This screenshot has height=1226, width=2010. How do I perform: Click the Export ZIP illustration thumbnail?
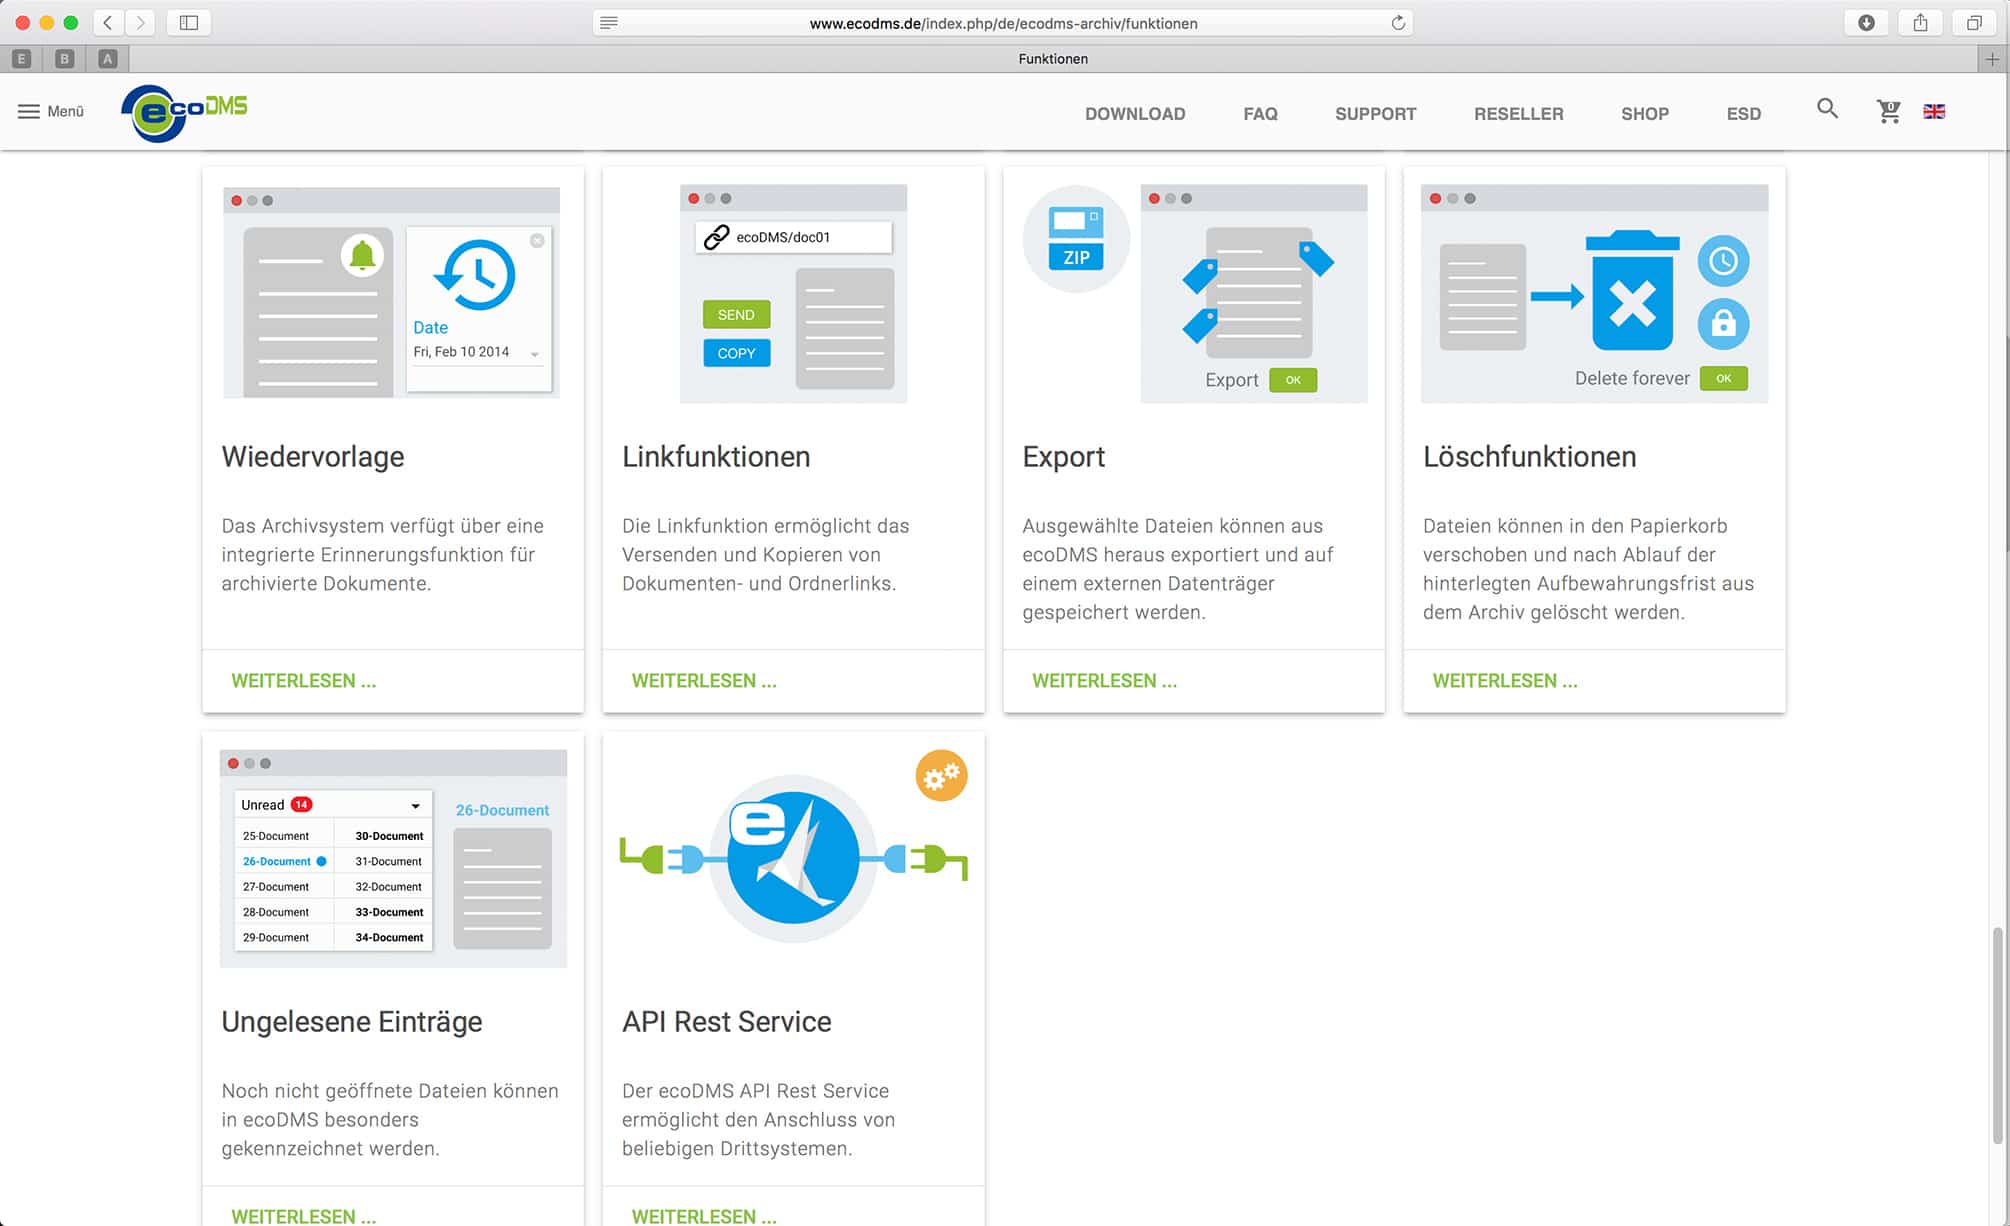point(1194,293)
